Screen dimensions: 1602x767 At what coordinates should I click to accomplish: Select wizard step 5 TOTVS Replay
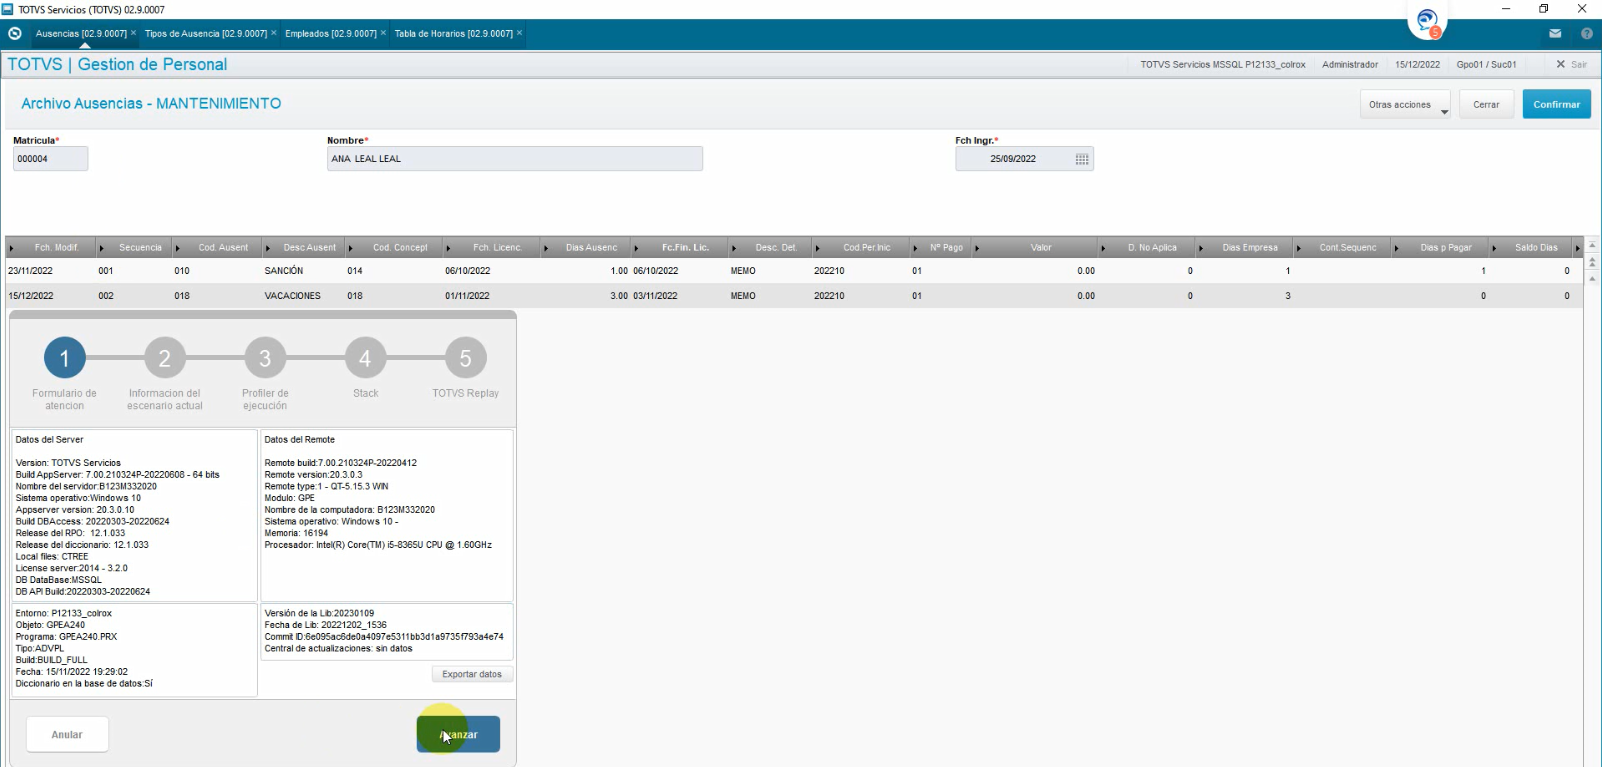pos(466,358)
